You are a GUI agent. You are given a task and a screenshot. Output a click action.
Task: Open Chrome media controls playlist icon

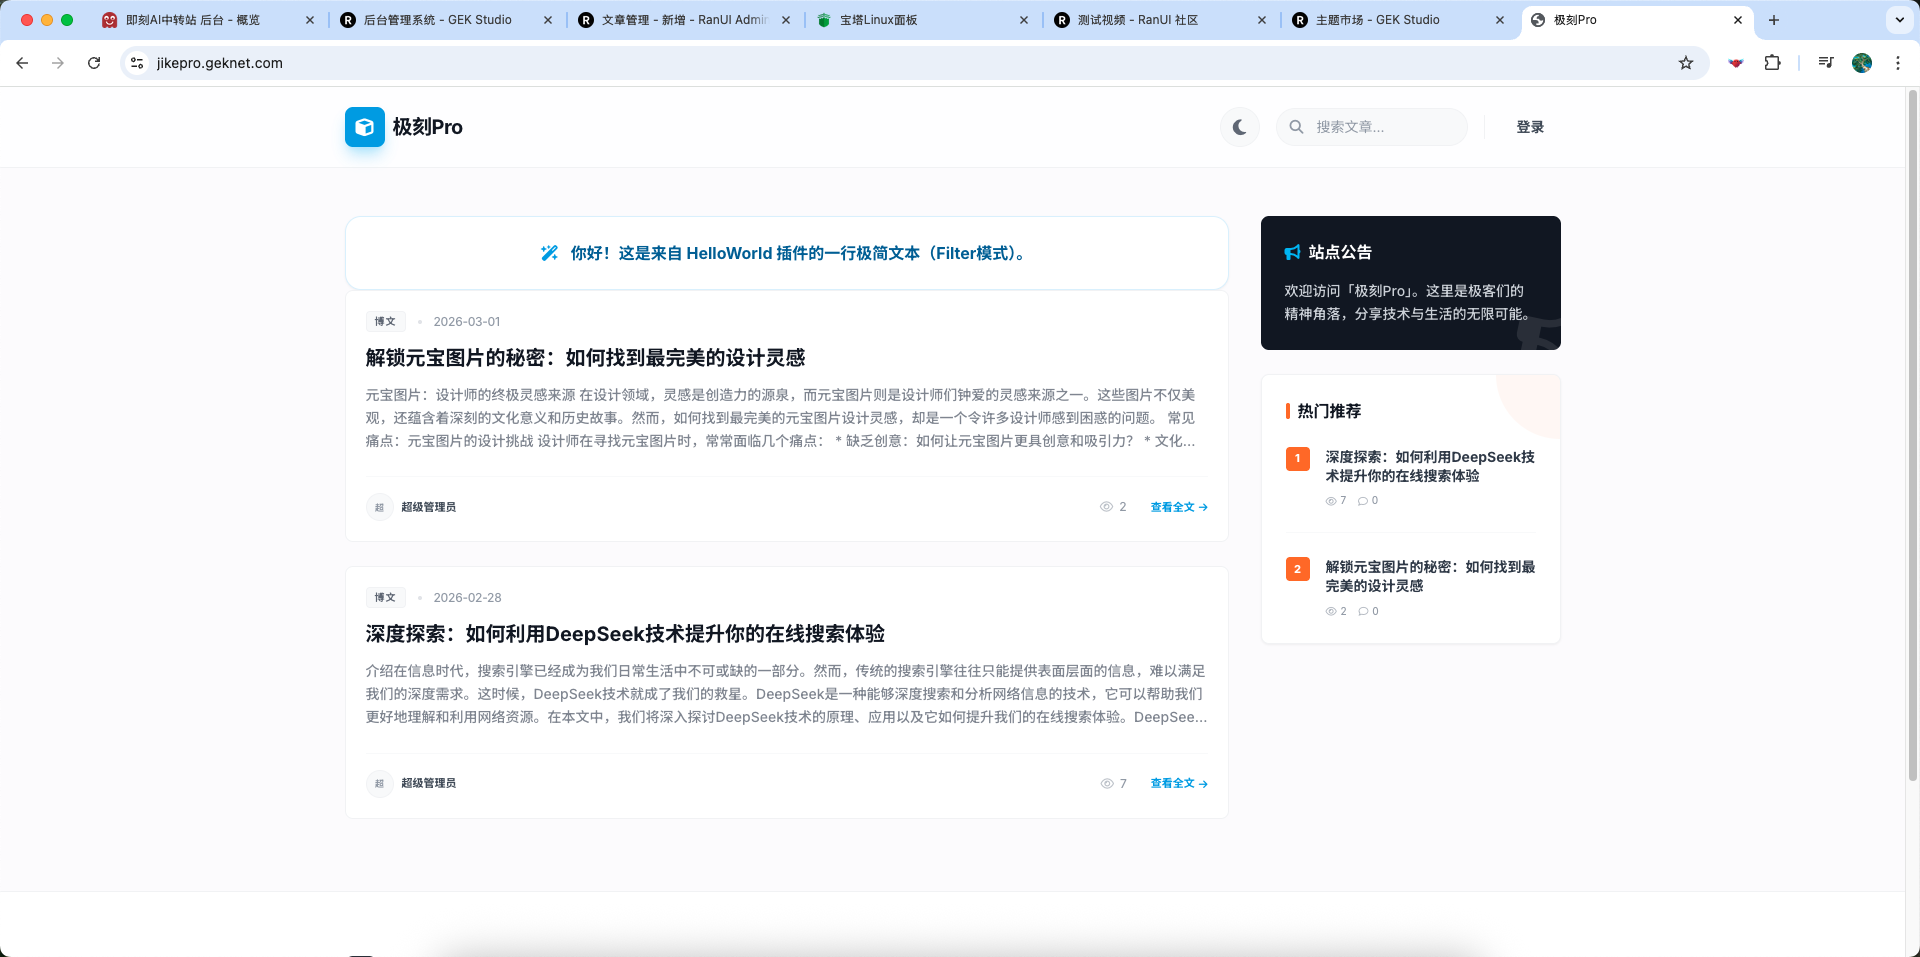tap(1826, 62)
